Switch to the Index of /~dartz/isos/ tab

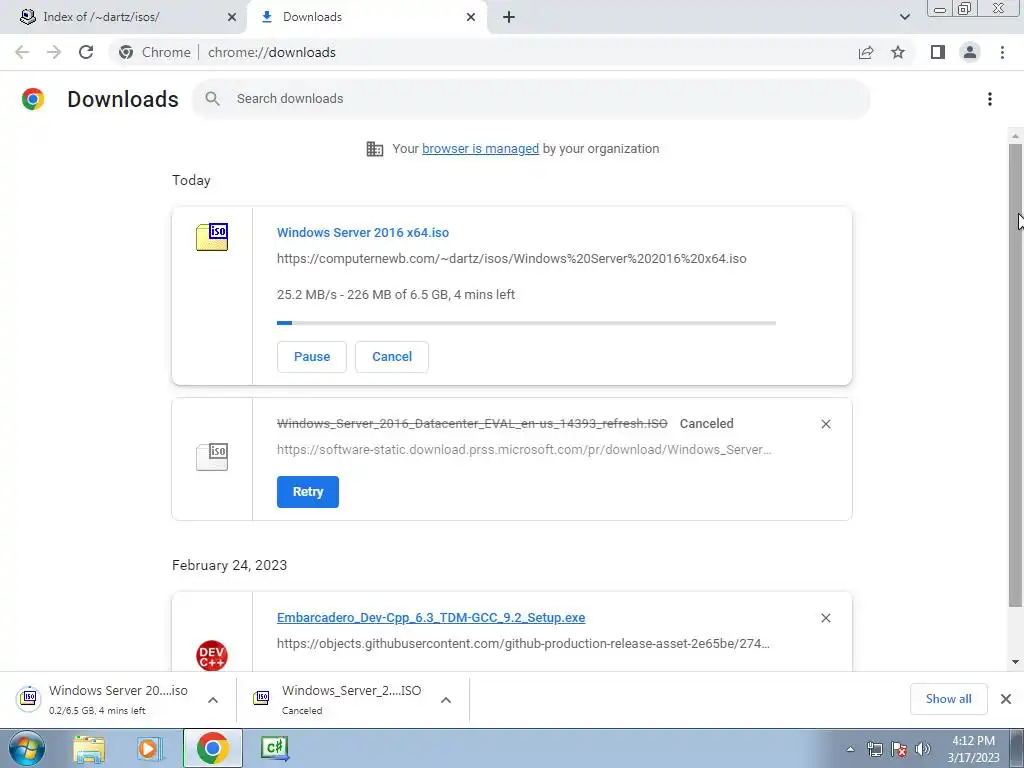pyautogui.click(x=123, y=17)
